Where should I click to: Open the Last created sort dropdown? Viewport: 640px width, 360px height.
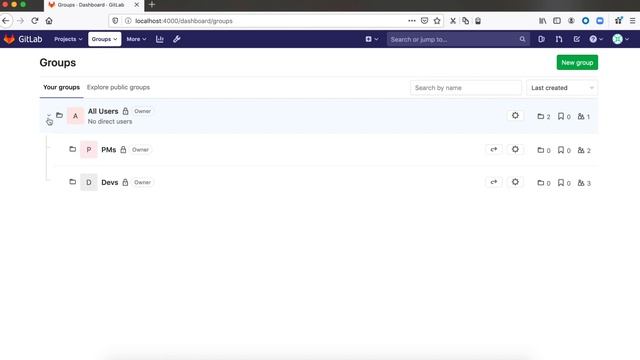tap(562, 88)
